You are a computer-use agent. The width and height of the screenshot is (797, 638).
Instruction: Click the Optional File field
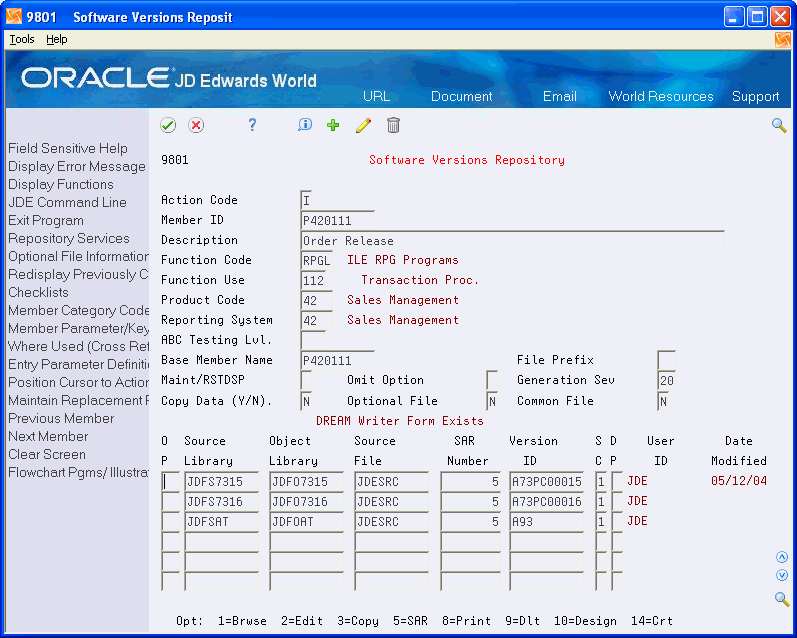[x=492, y=402]
